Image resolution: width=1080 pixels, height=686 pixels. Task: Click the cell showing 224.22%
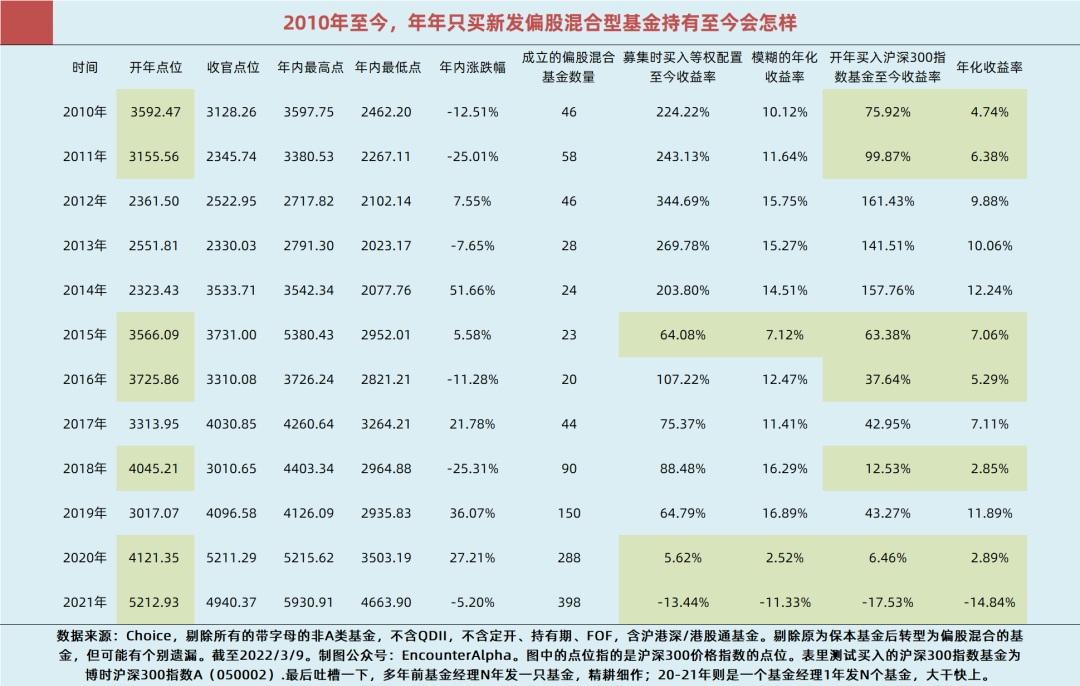684,113
